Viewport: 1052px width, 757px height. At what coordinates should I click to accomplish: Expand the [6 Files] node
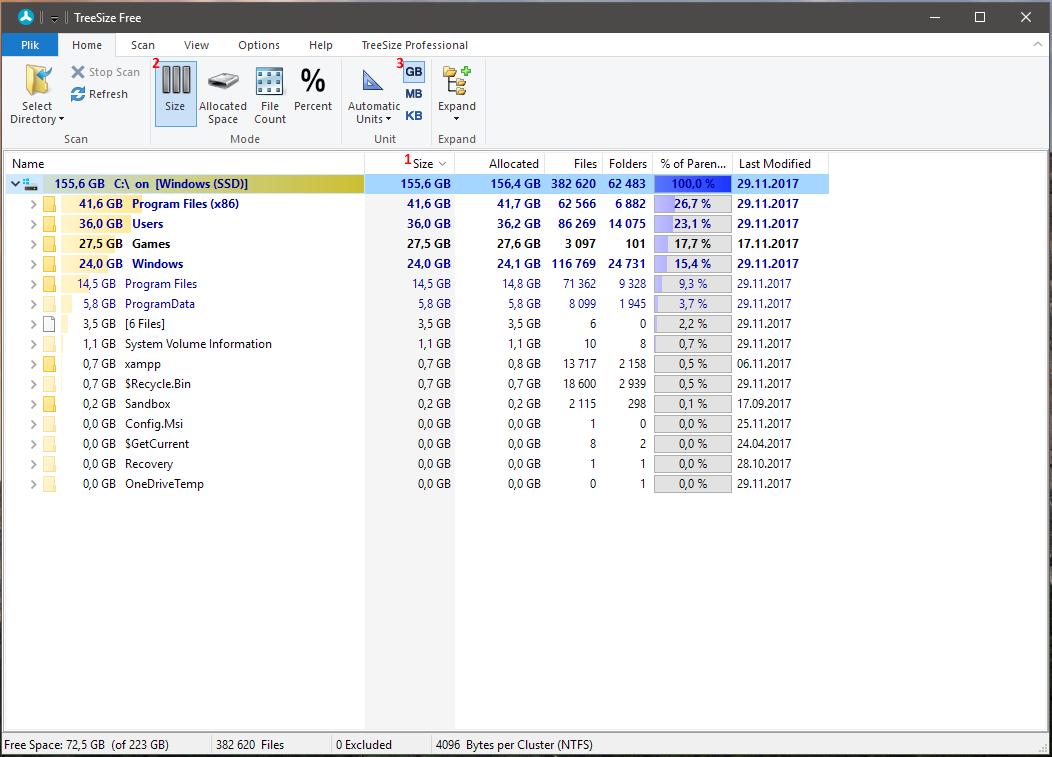click(33, 324)
